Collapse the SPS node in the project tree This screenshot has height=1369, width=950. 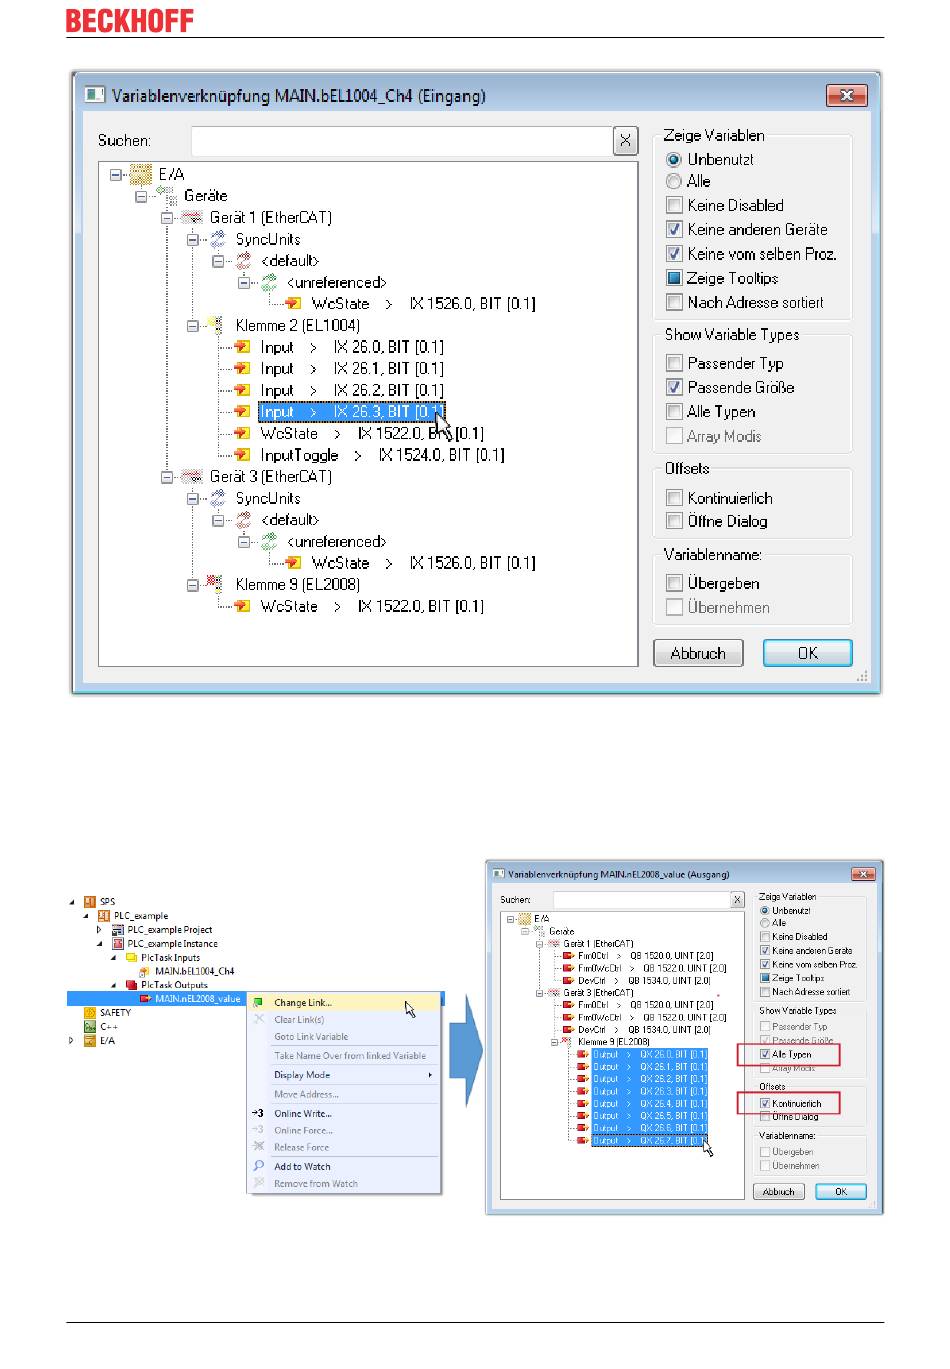point(72,901)
